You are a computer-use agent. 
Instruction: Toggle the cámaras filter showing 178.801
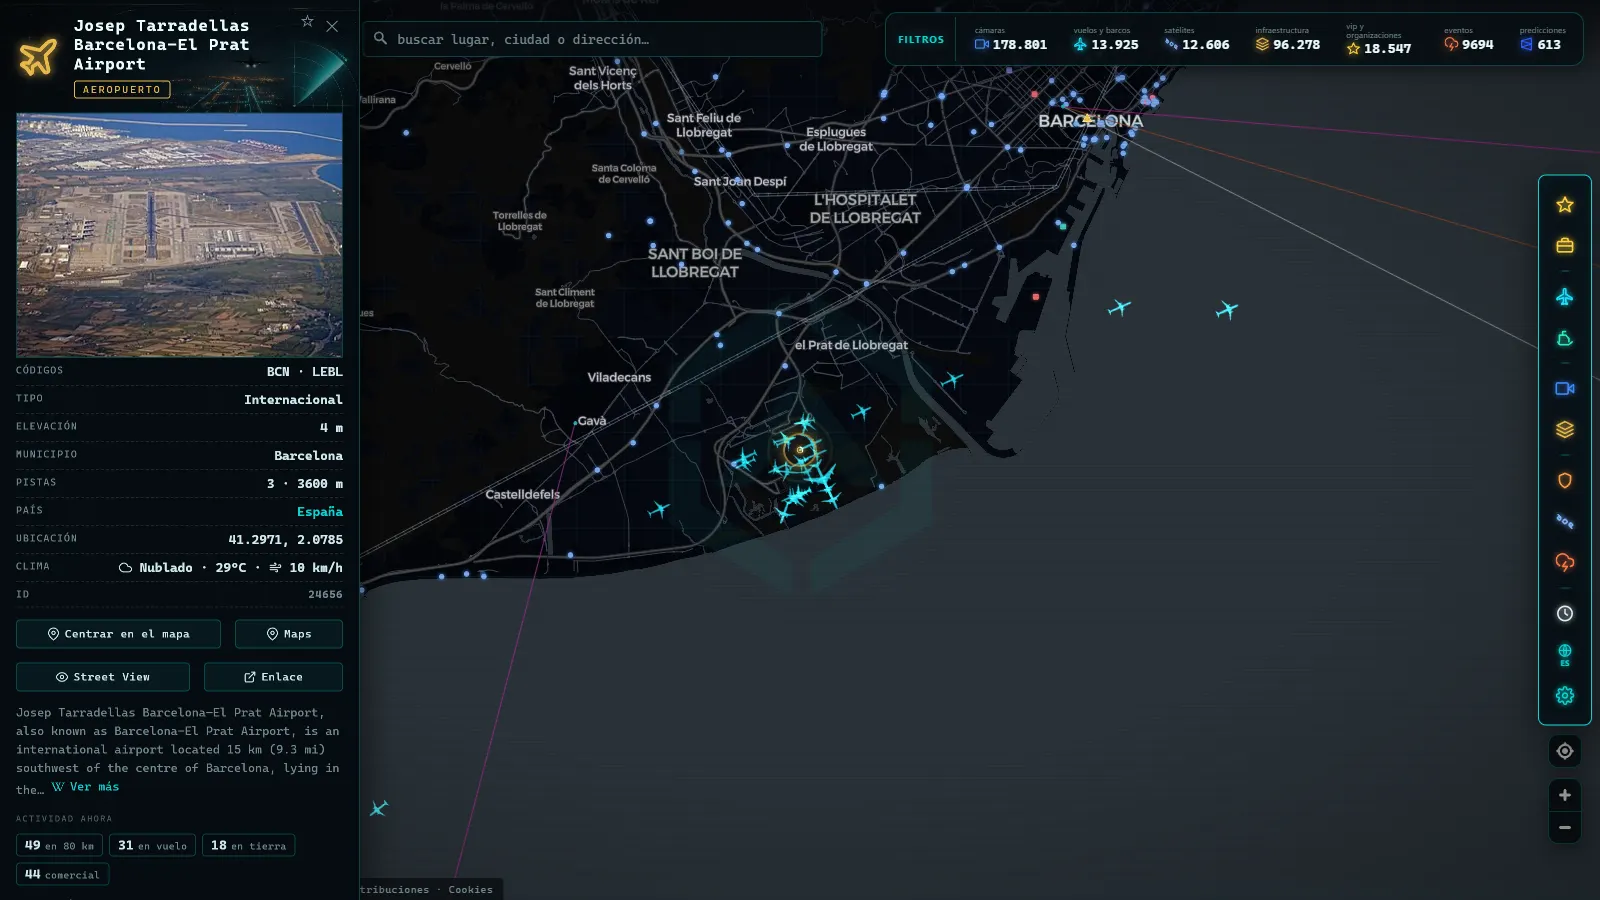[1011, 40]
